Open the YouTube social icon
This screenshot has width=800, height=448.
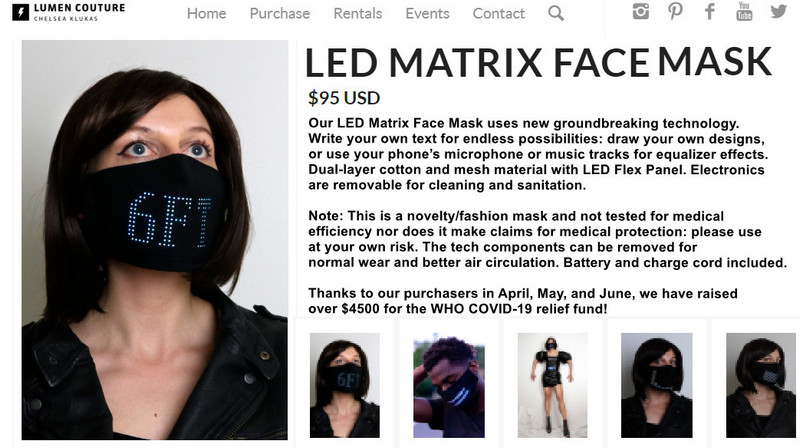[744, 11]
